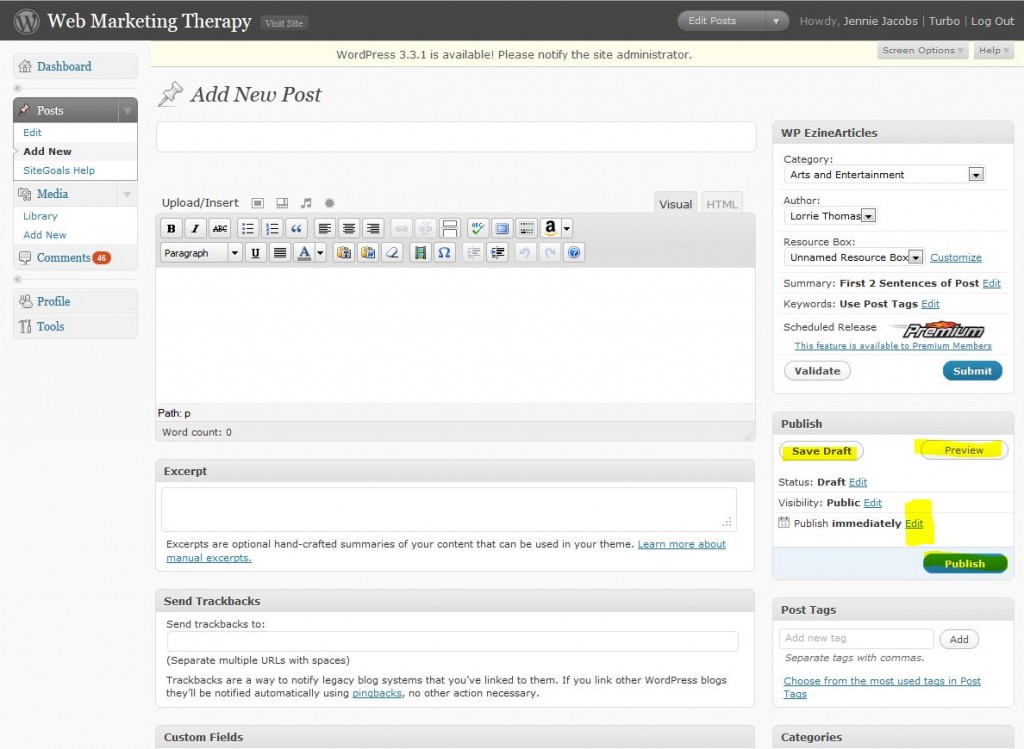
Task: Open the Resource Box dropdown
Action: (x=854, y=257)
